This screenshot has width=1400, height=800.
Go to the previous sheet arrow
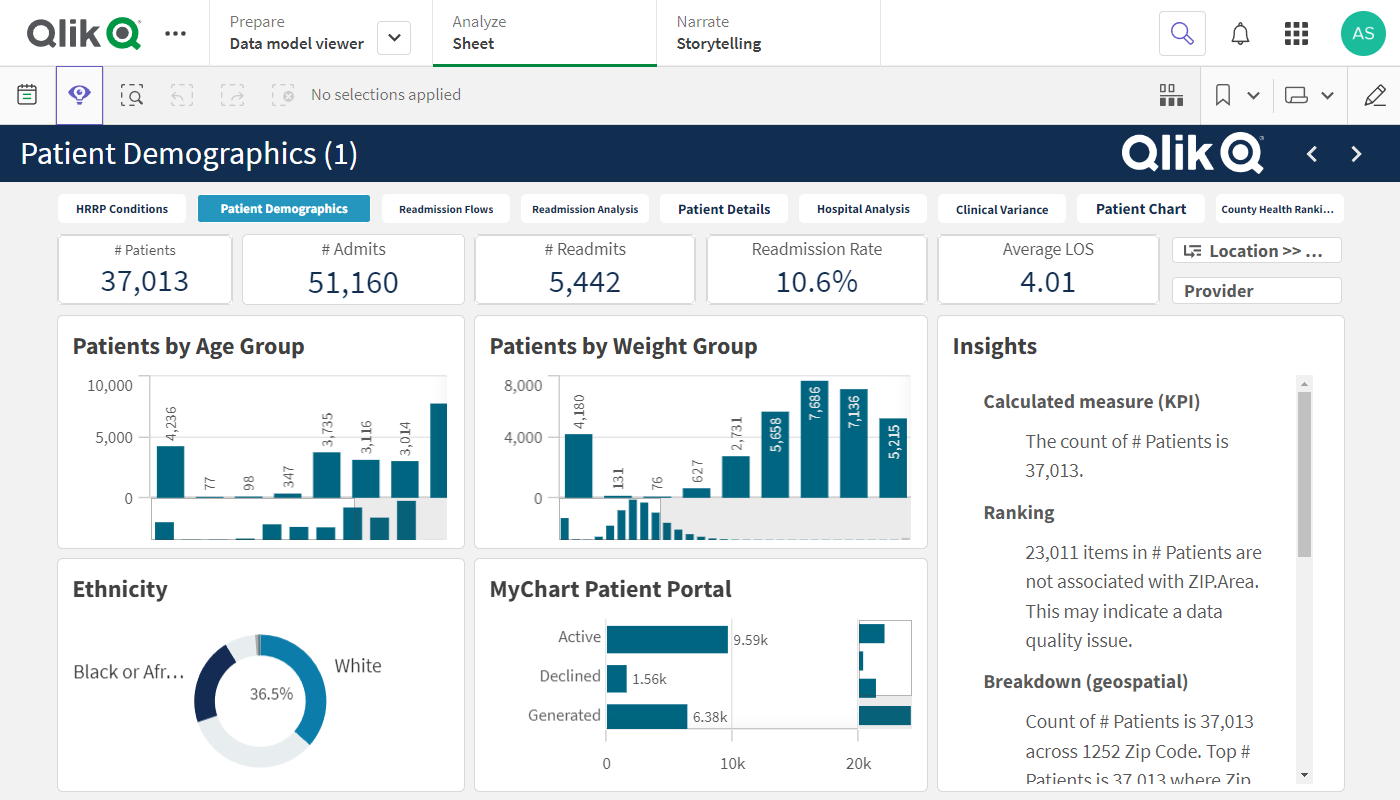[x=1312, y=154]
